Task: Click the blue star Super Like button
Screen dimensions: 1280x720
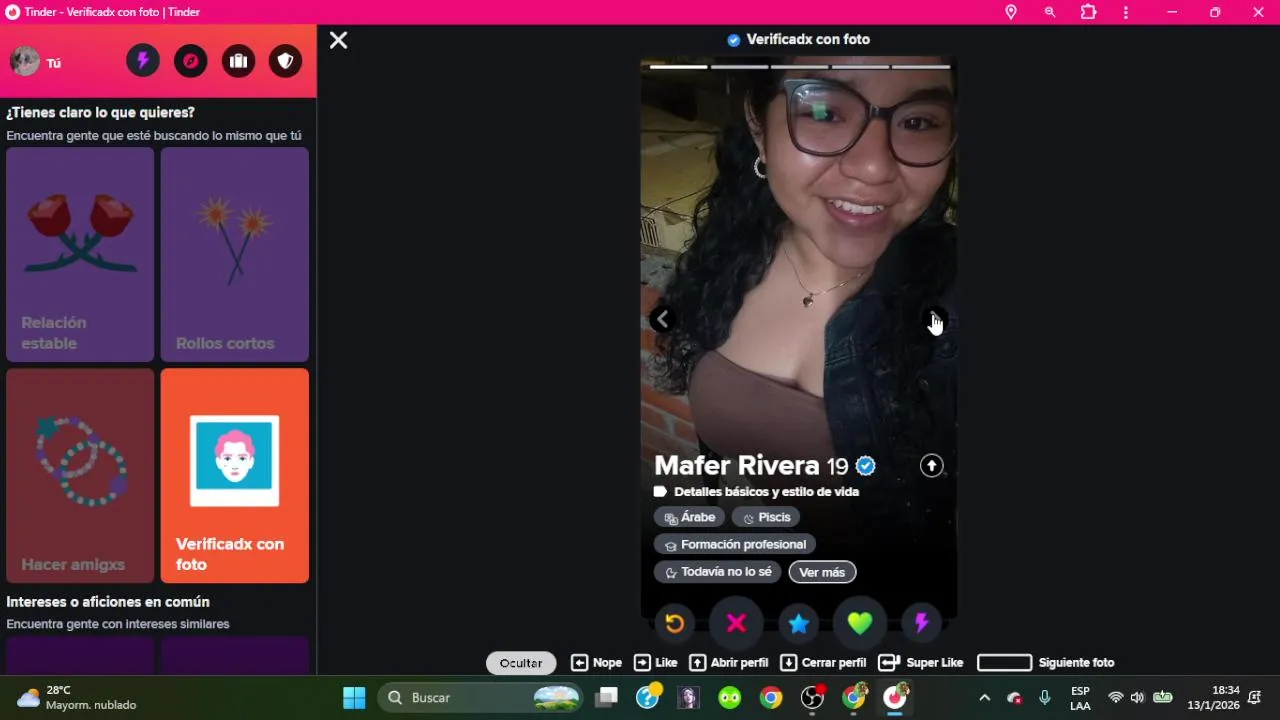Action: point(798,623)
